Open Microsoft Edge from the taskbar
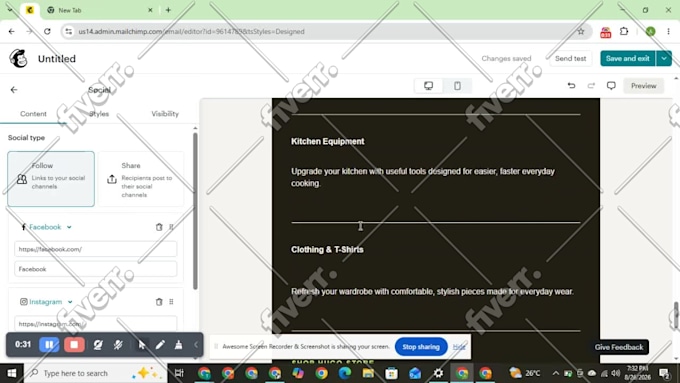Viewport: 680px width, 383px height. (x=345, y=373)
